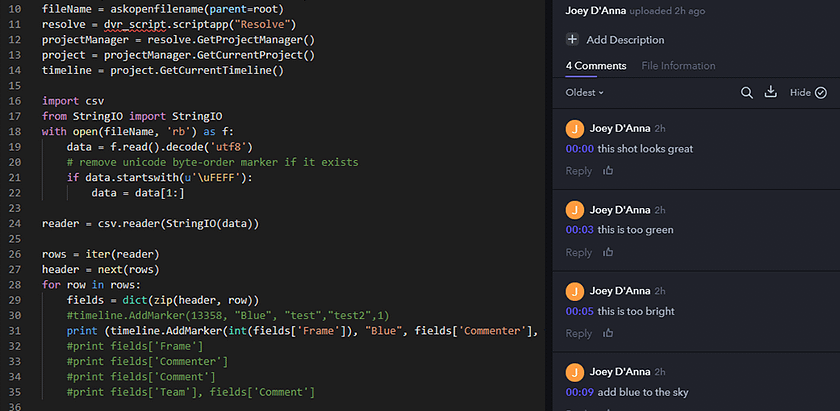Click comment text 'this is too bright'
The image size is (840, 411).
636,311
